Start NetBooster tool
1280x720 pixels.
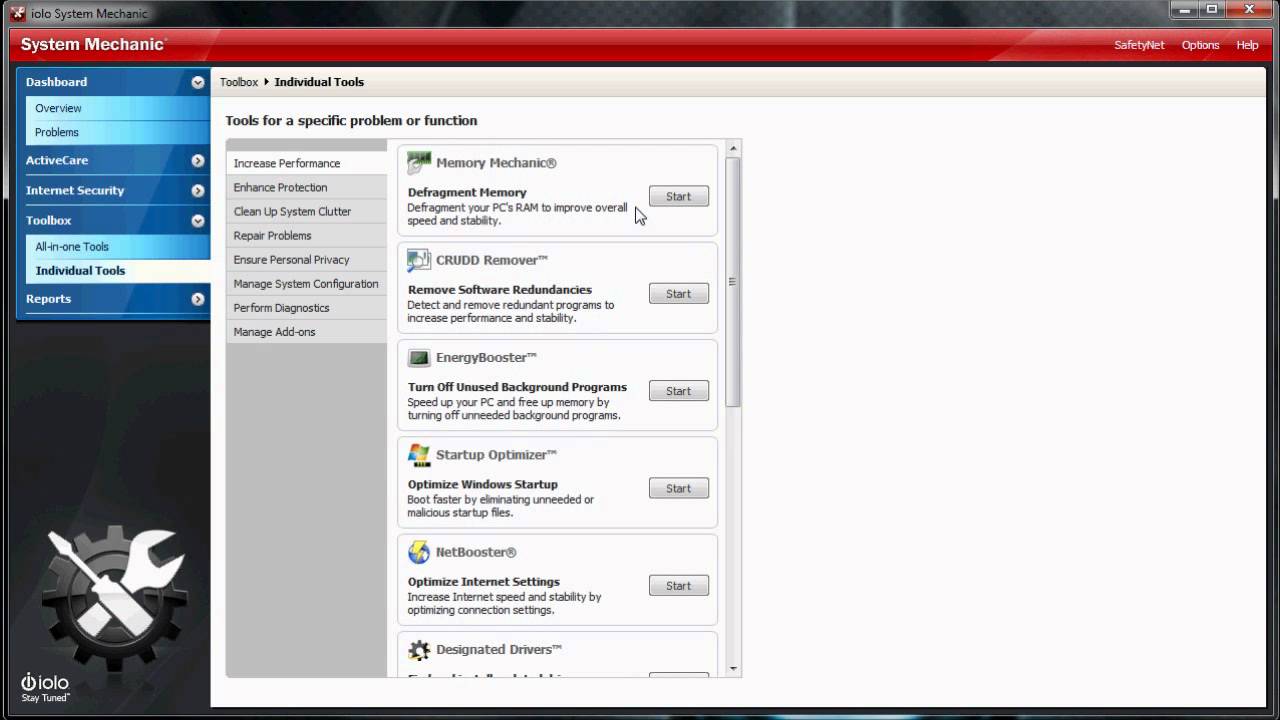[678, 585]
